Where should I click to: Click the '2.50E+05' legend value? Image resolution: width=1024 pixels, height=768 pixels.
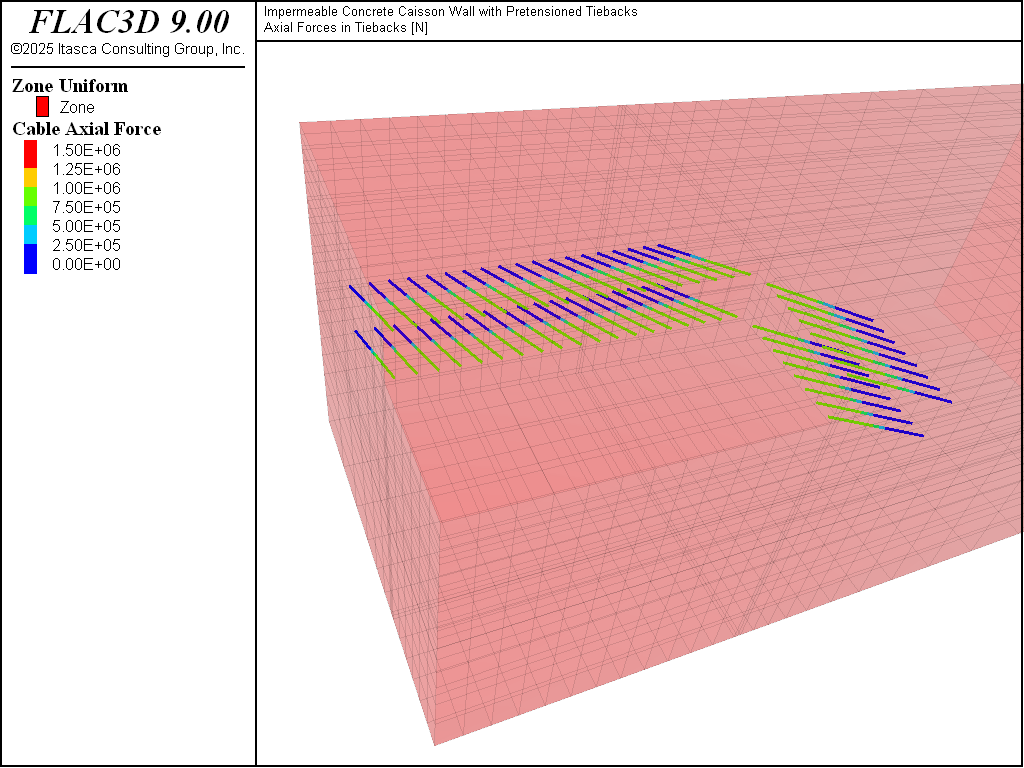click(x=86, y=245)
